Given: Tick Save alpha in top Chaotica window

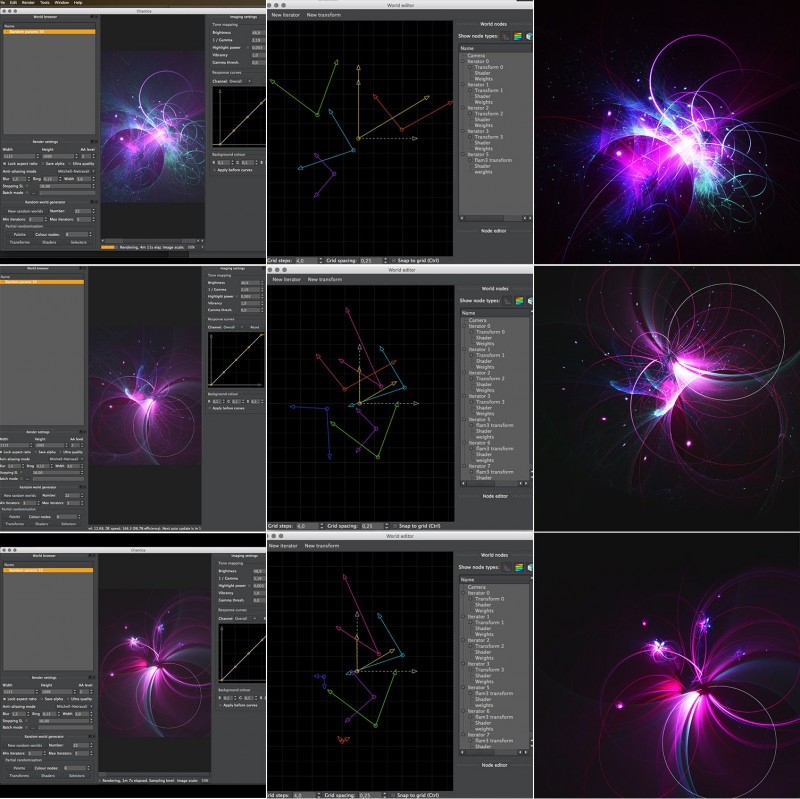Looking at the screenshot, I should [x=43, y=164].
